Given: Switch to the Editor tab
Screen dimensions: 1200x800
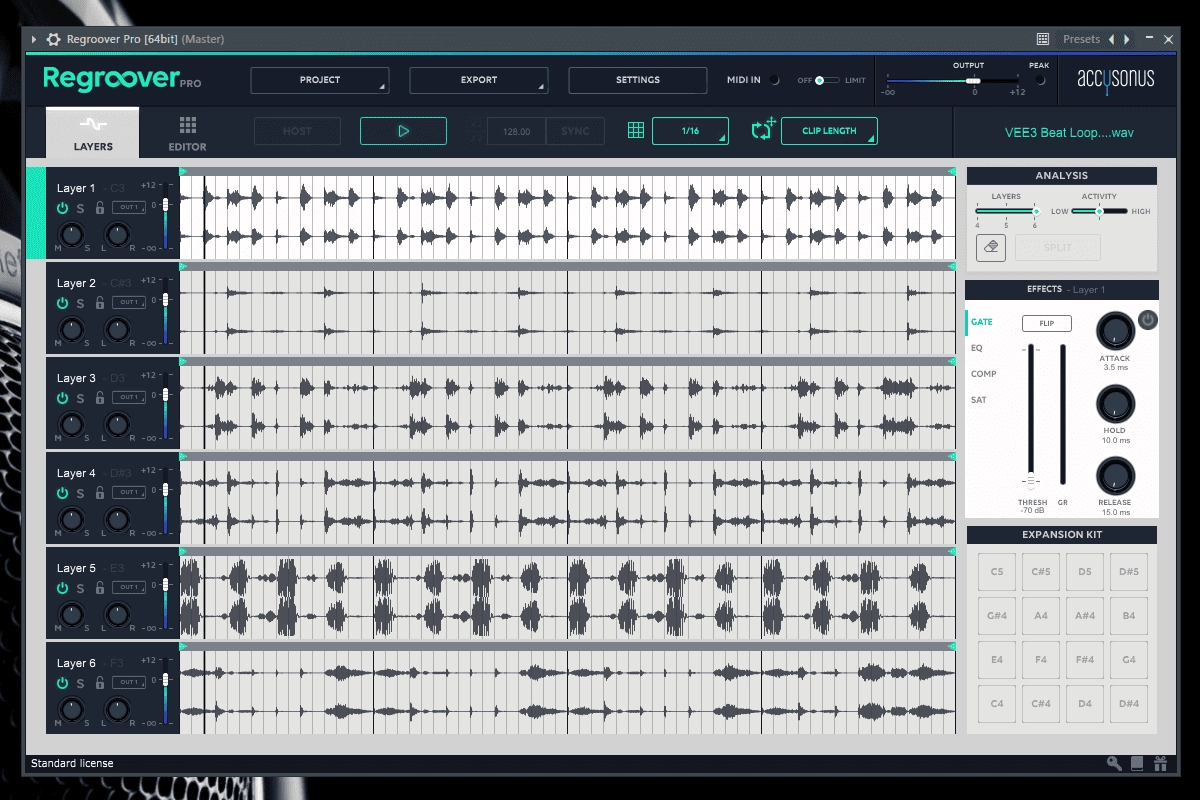Looking at the screenshot, I should coord(187,133).
